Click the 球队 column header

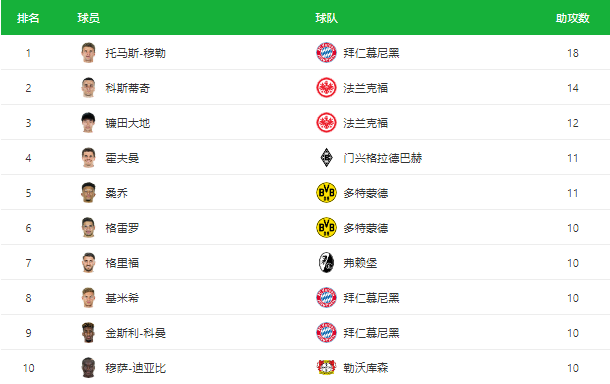(326, 18)
